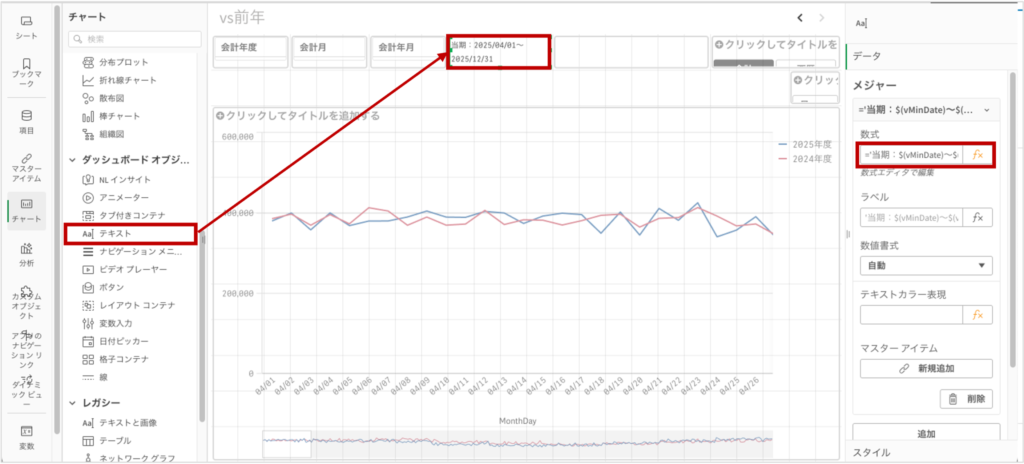Open the シート panel in the left sidebar
The height and width of the screenshot is (464, 1024).
[x=27, y=27]
